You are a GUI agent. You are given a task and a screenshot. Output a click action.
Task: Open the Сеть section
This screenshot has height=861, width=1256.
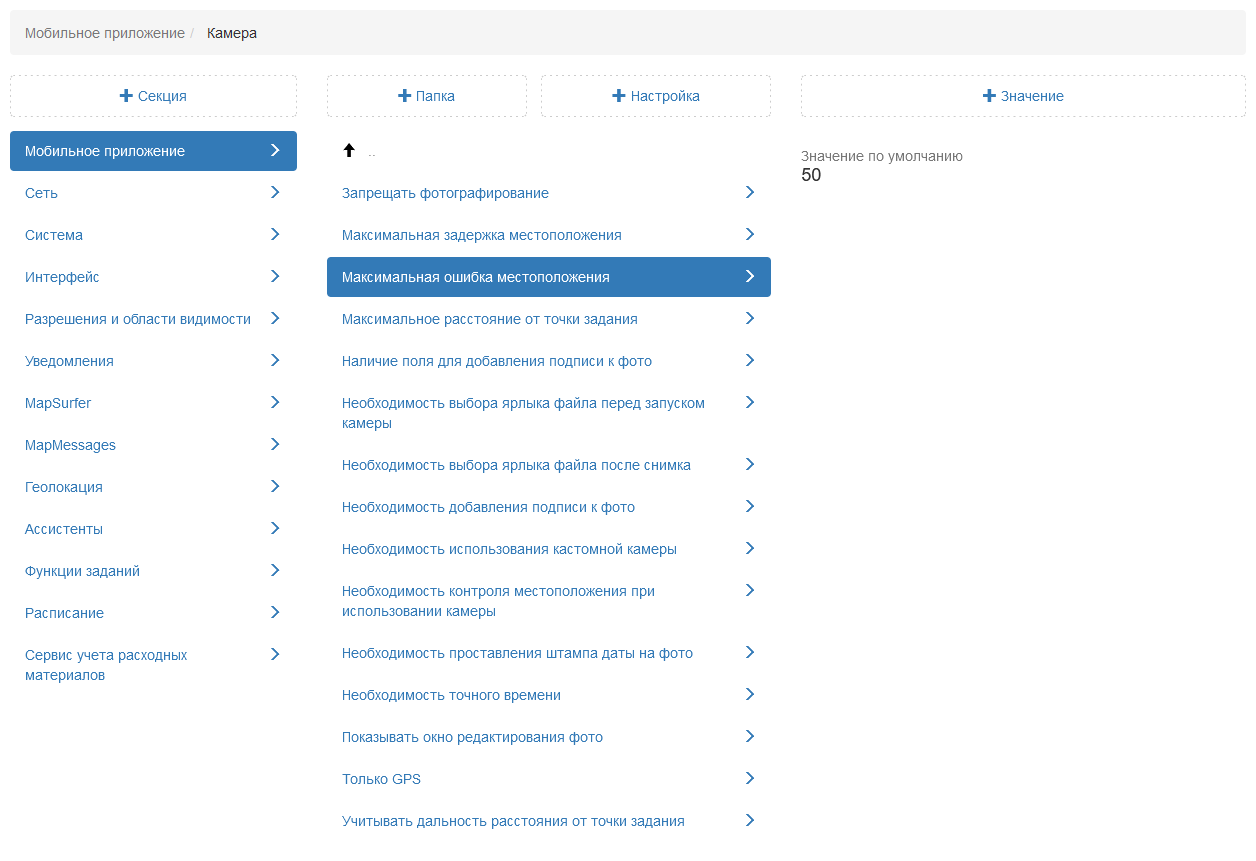coord(153,193)
